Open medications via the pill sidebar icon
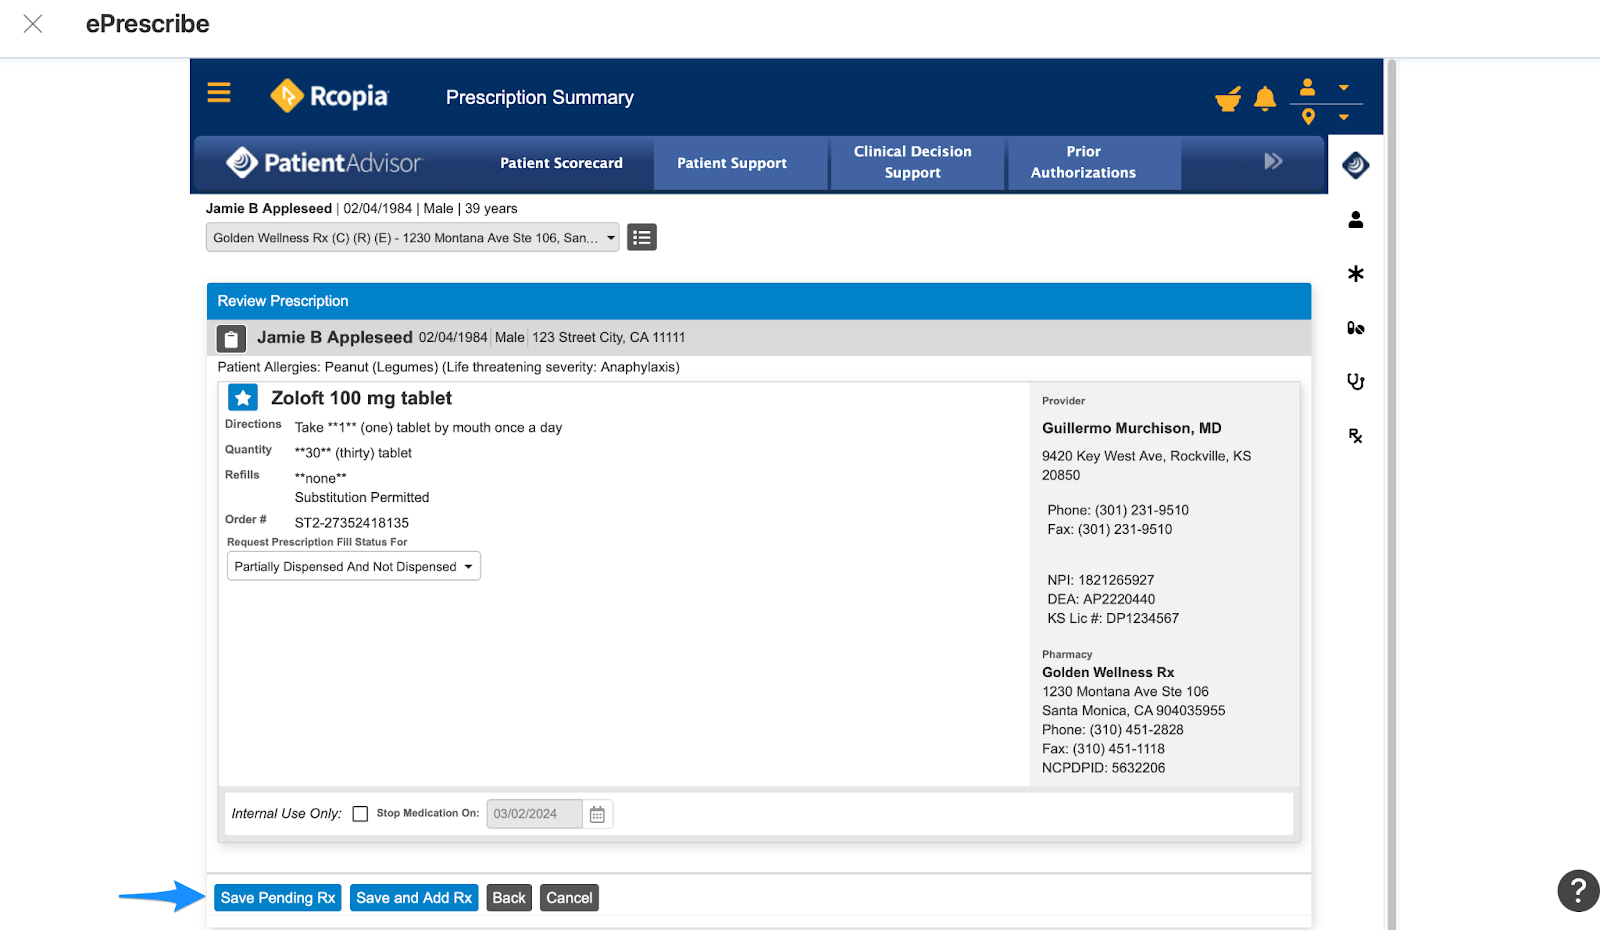Screen dimensions: 1600x930 click(1355, 327)
